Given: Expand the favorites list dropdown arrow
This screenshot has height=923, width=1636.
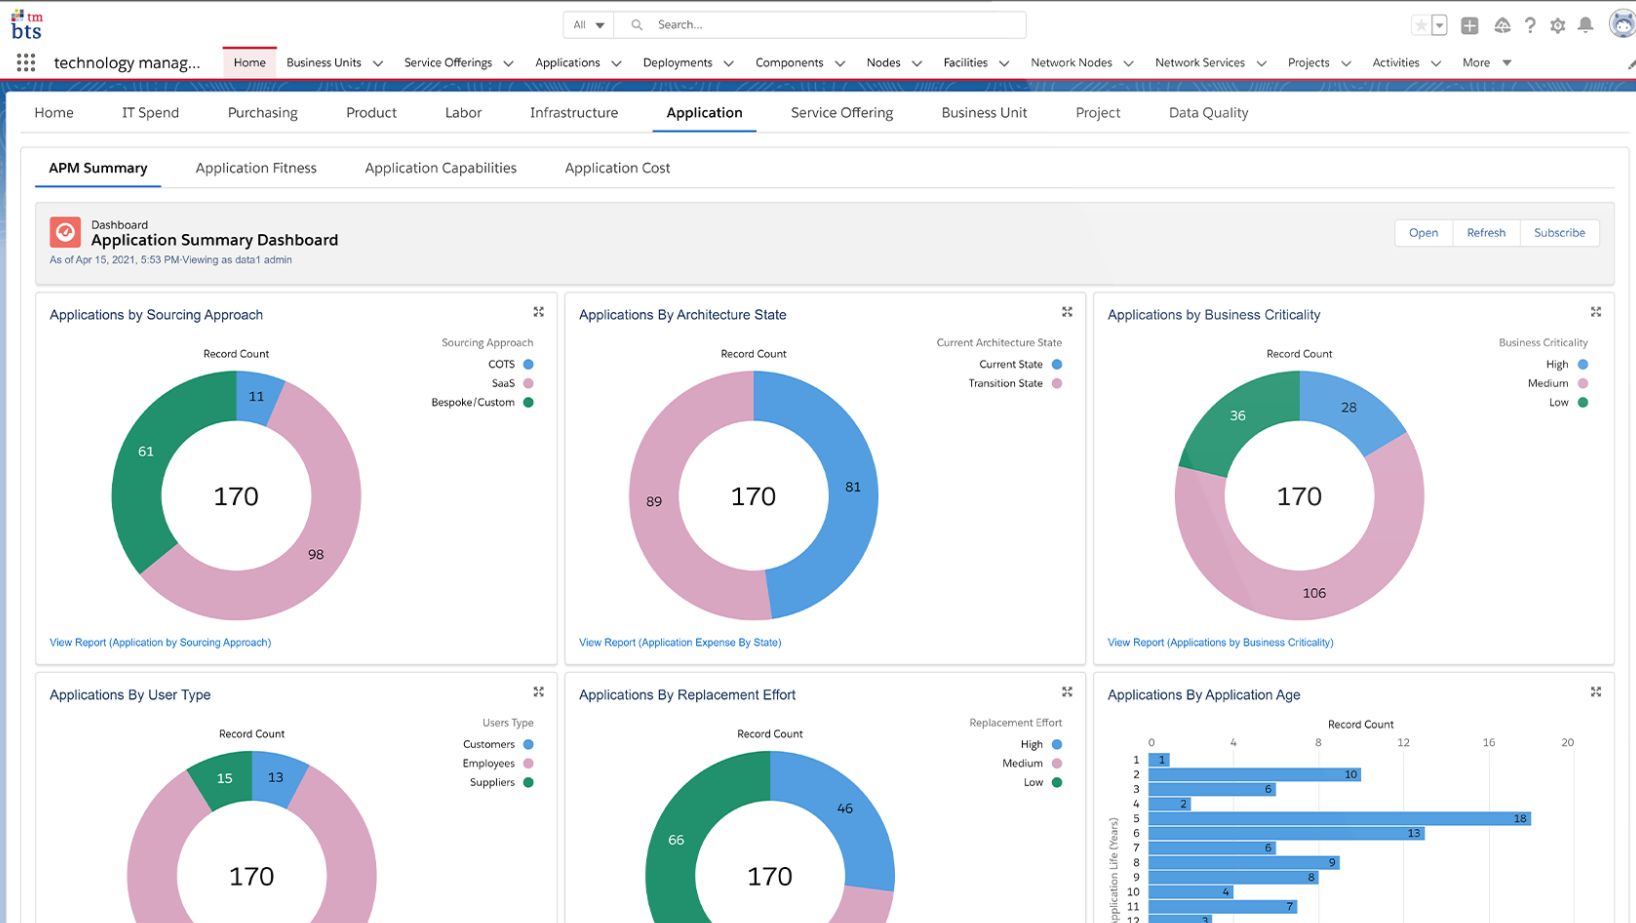Looking at the screenshot, I should tap(1440, 26).
